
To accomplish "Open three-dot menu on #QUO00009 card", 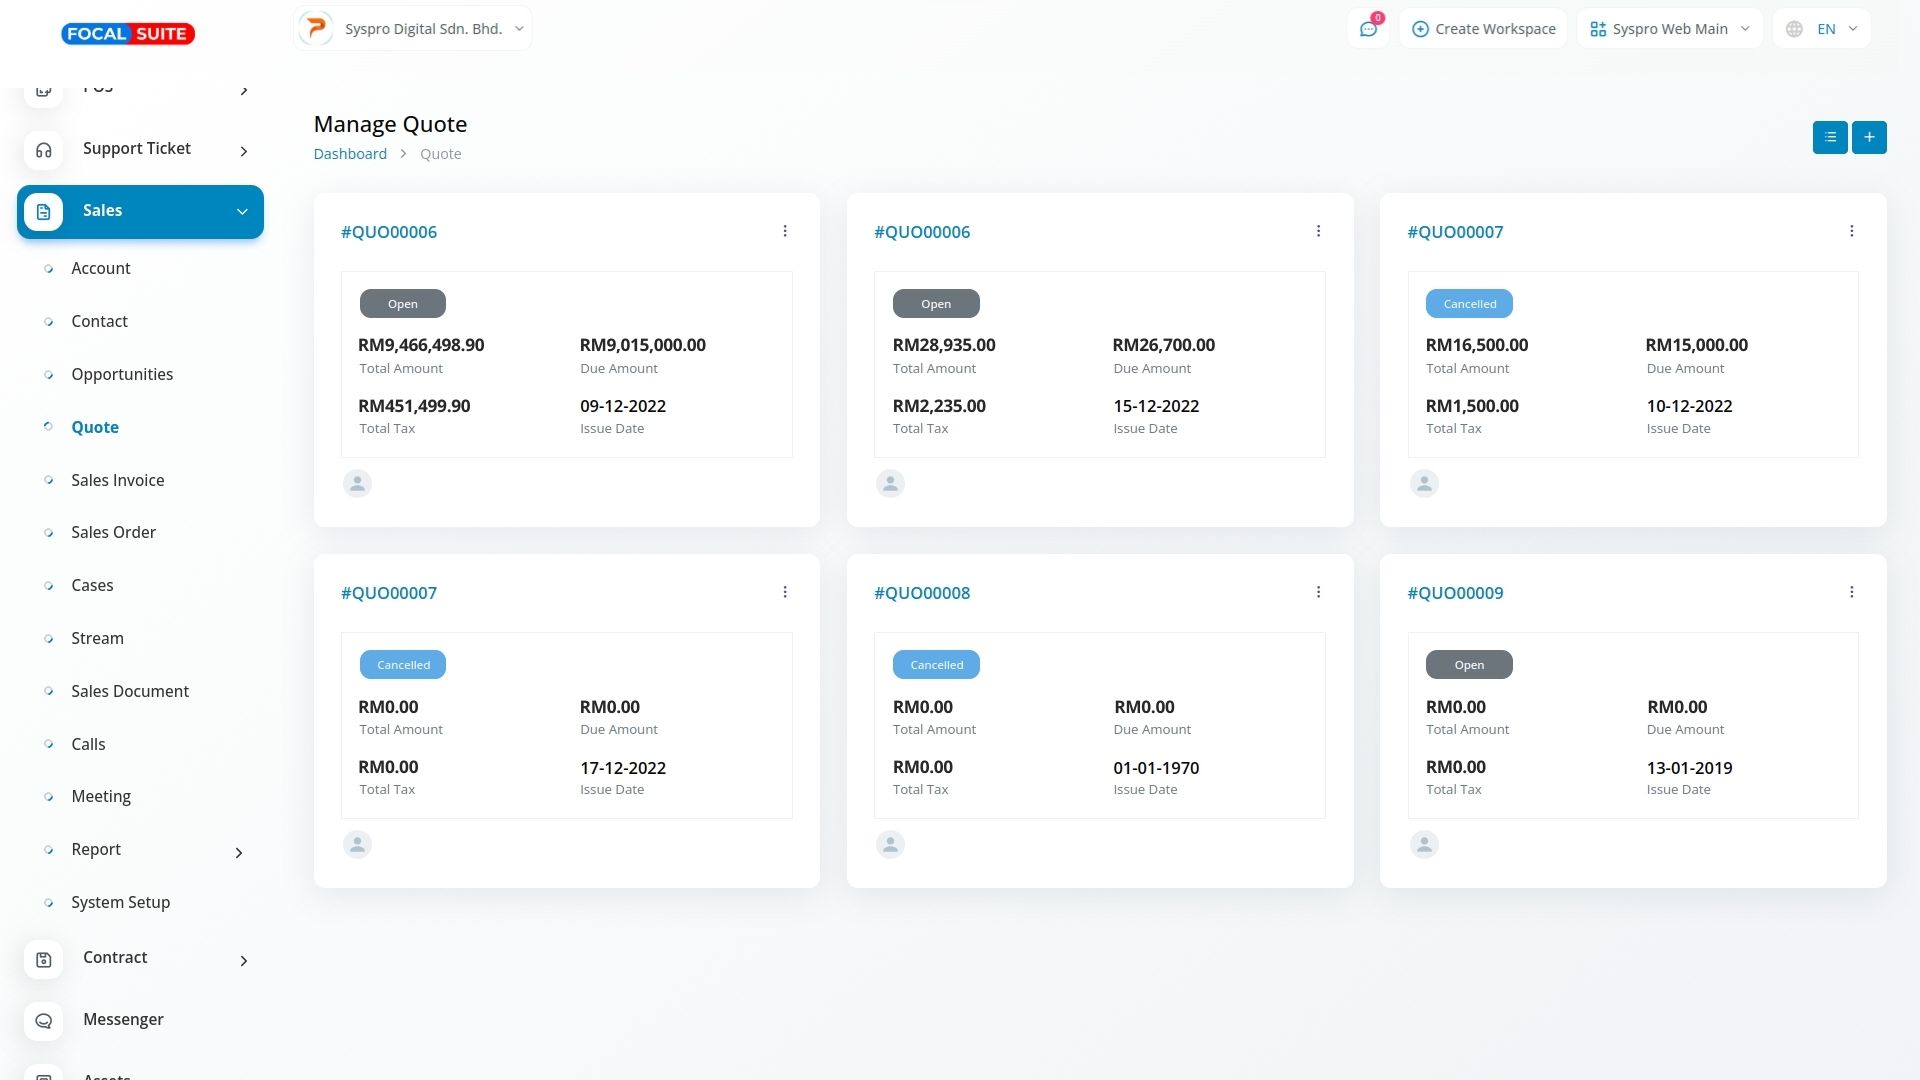I will pos(1851,592).
